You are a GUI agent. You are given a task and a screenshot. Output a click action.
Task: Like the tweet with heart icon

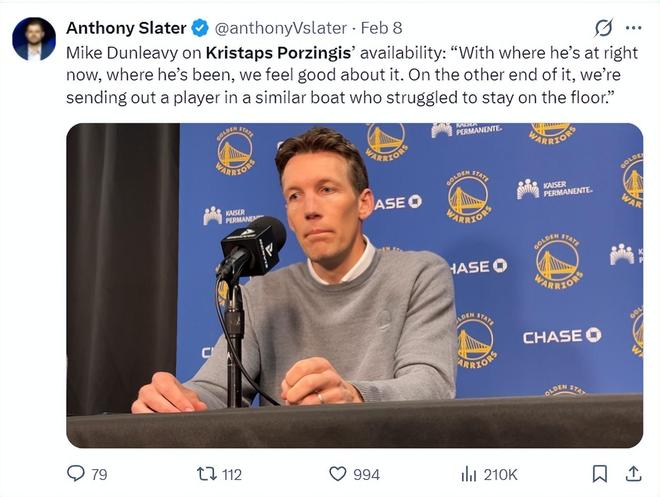(x=338, y=474)
